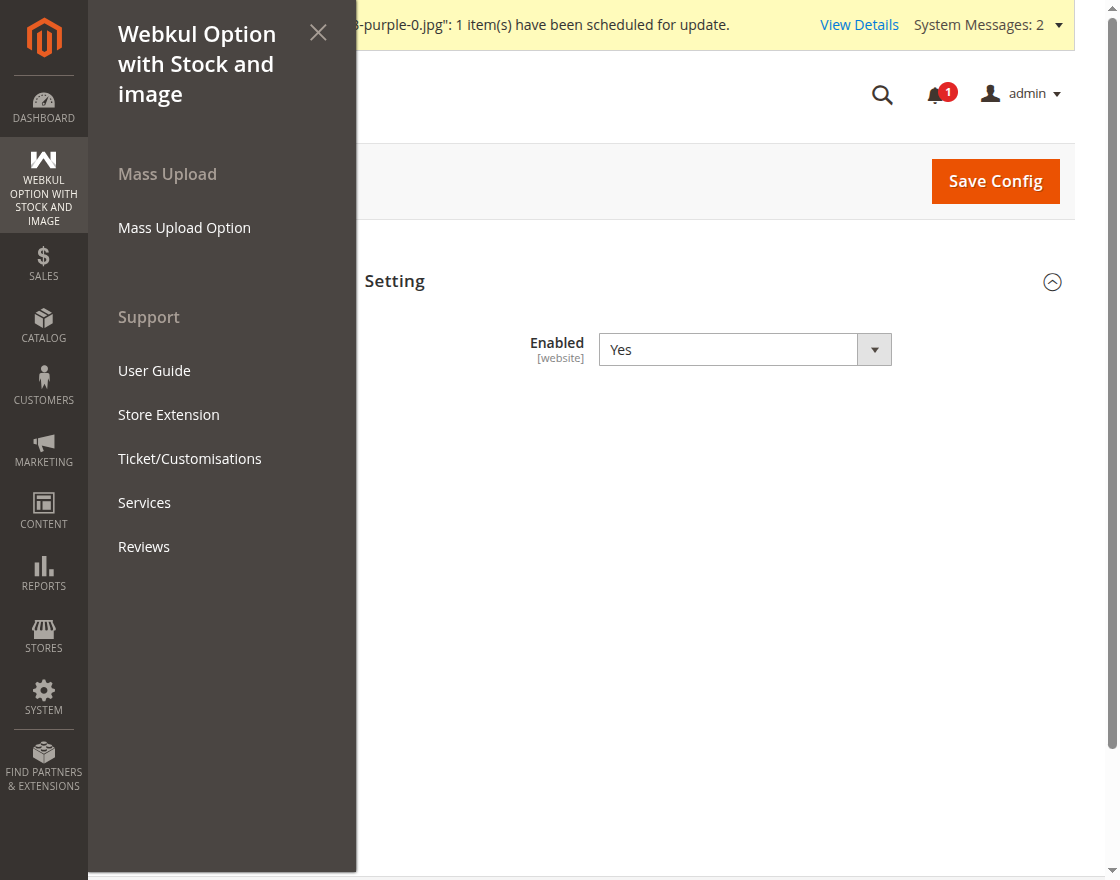Click the View Details link
The width and height of the screenshot is (1120, 880).
[x=859, y=25]
